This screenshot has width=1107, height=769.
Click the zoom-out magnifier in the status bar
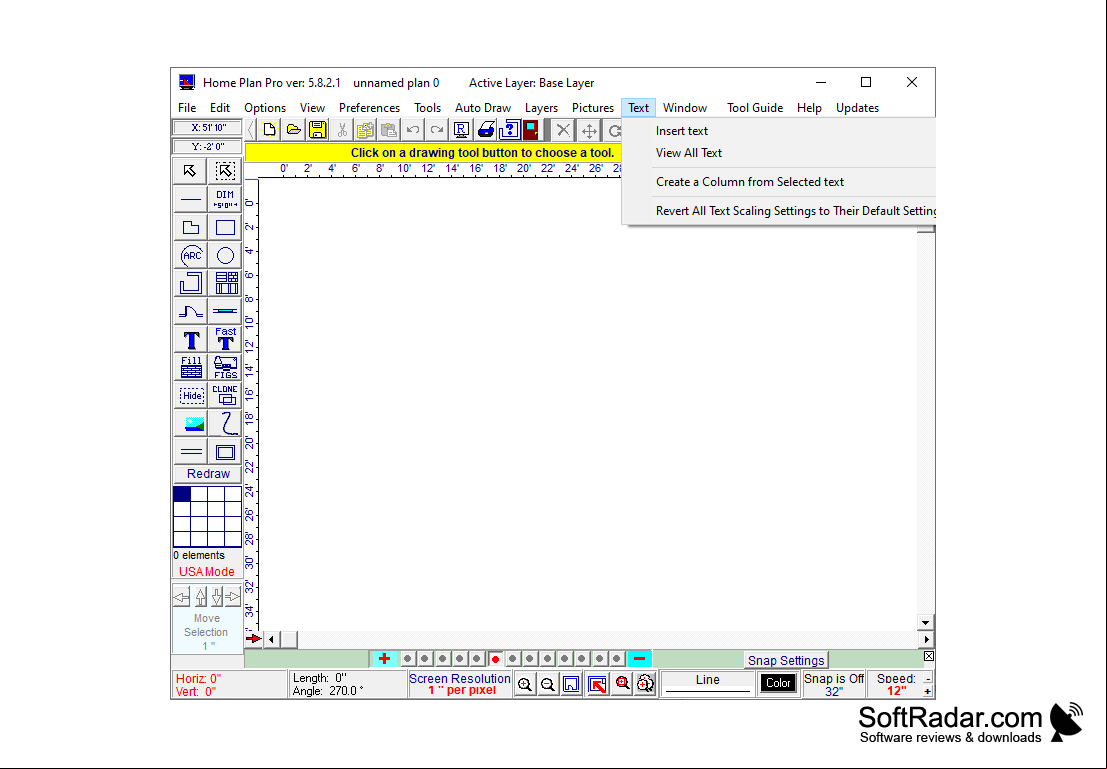(x=548, y=684)
